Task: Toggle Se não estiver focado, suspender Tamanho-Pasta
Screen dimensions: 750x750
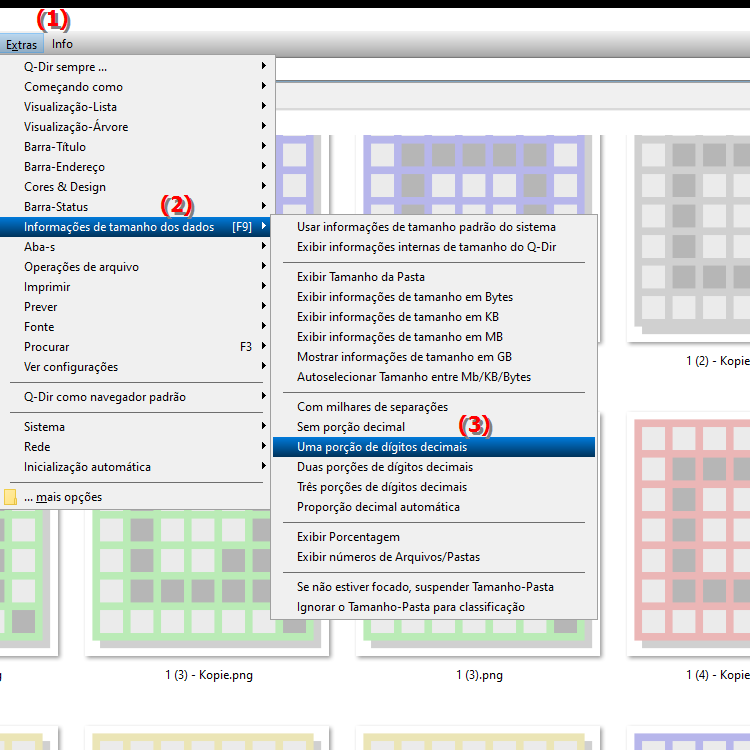Action: pos(434,587)
